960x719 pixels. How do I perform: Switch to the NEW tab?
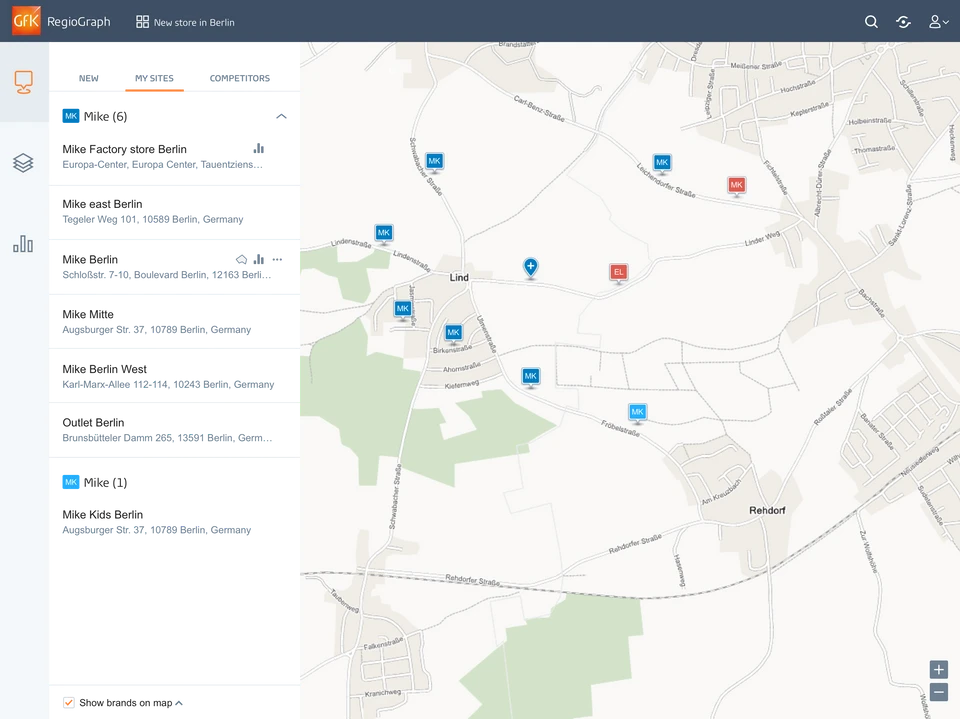pos(89,78)
